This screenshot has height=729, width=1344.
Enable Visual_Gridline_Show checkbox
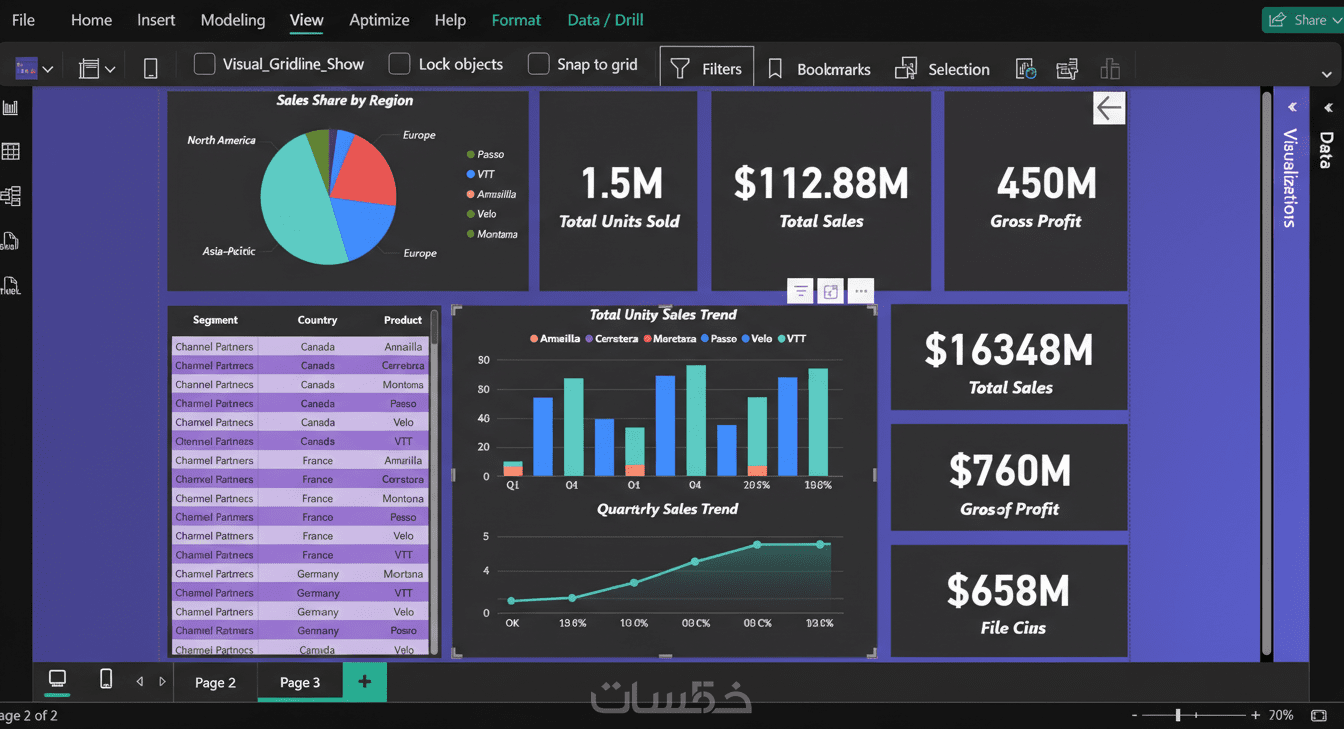click(x=204, y=64)
